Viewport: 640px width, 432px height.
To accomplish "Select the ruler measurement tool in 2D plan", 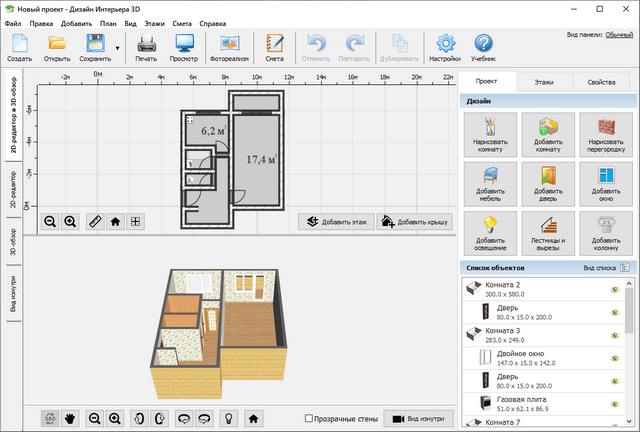I will pos(95,221).
